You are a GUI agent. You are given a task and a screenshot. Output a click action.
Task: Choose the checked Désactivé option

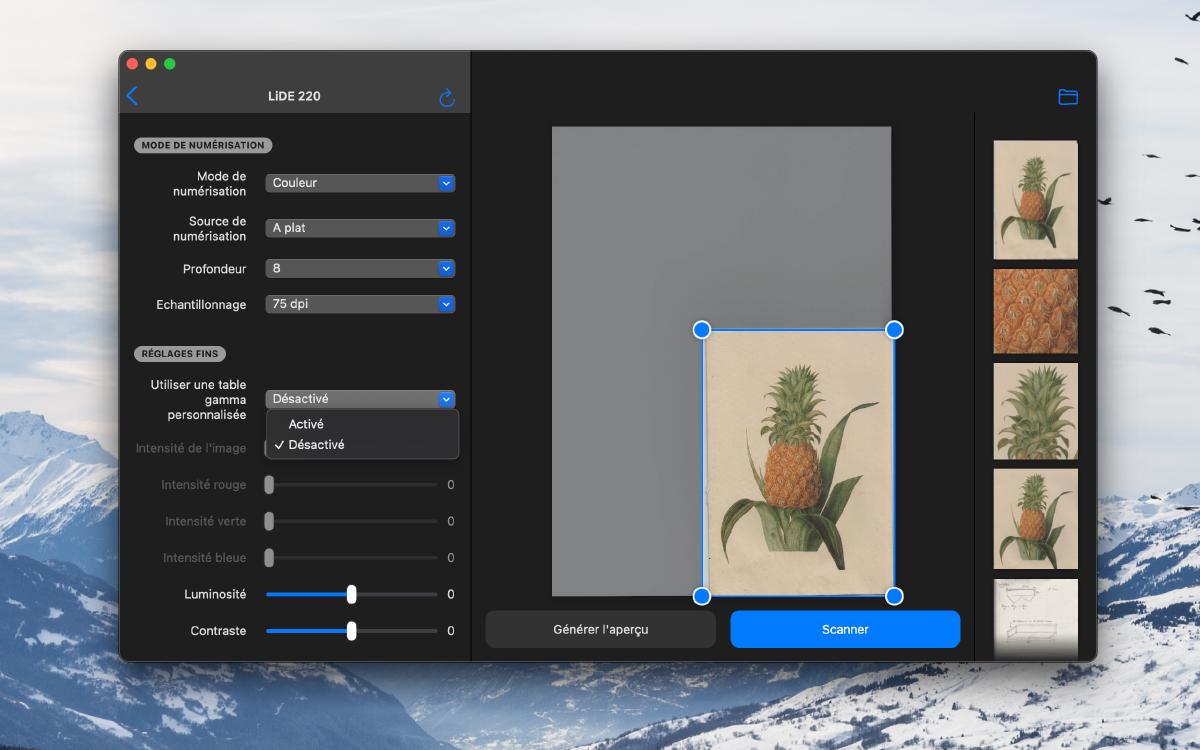click(x=316, y=445)
